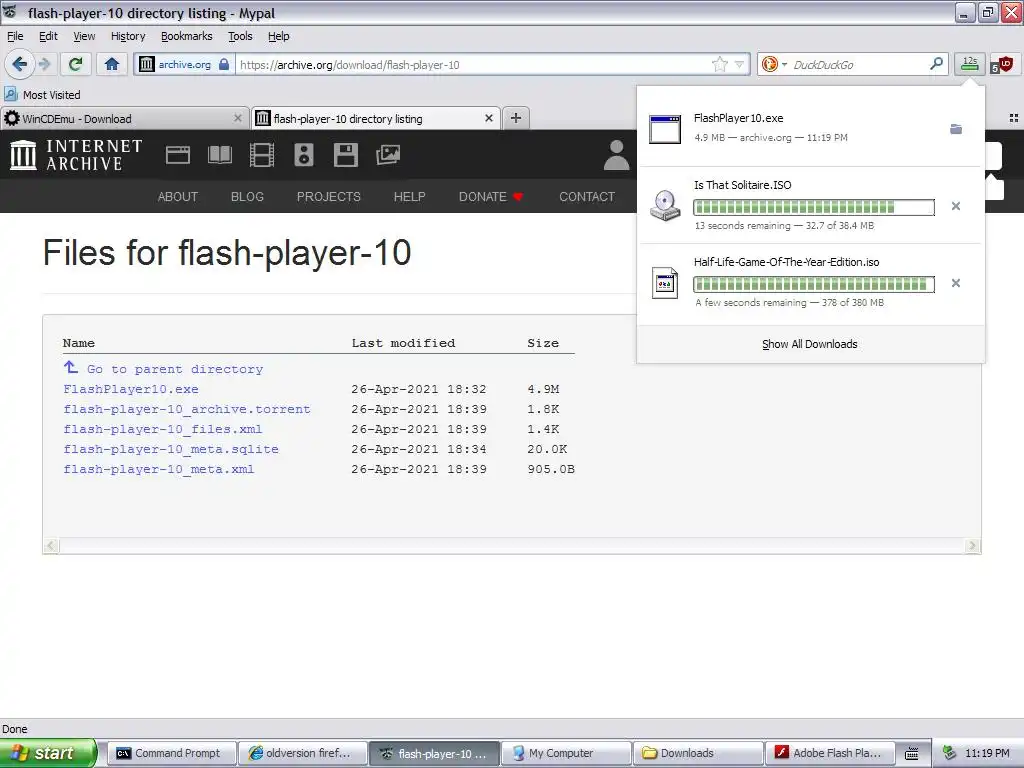Open flash-player-10_meta.xml link

159,469
